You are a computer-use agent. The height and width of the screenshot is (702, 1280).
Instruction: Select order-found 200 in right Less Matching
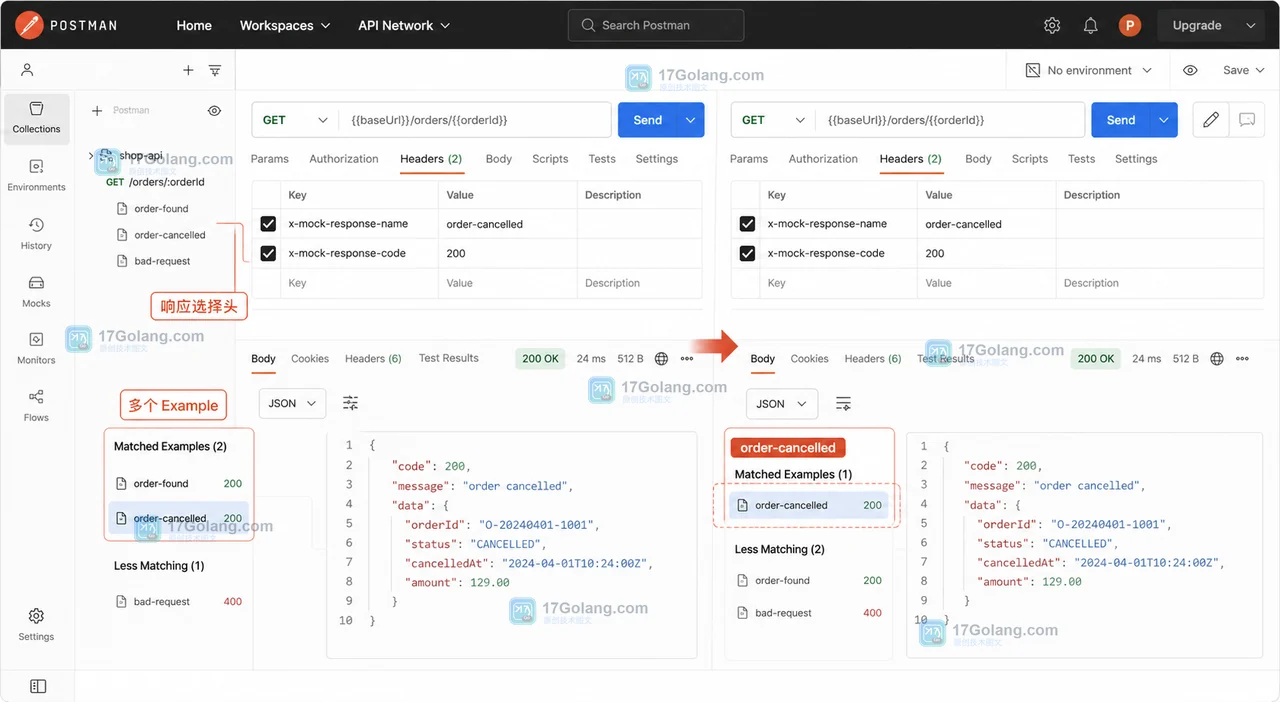click(809, 580)
